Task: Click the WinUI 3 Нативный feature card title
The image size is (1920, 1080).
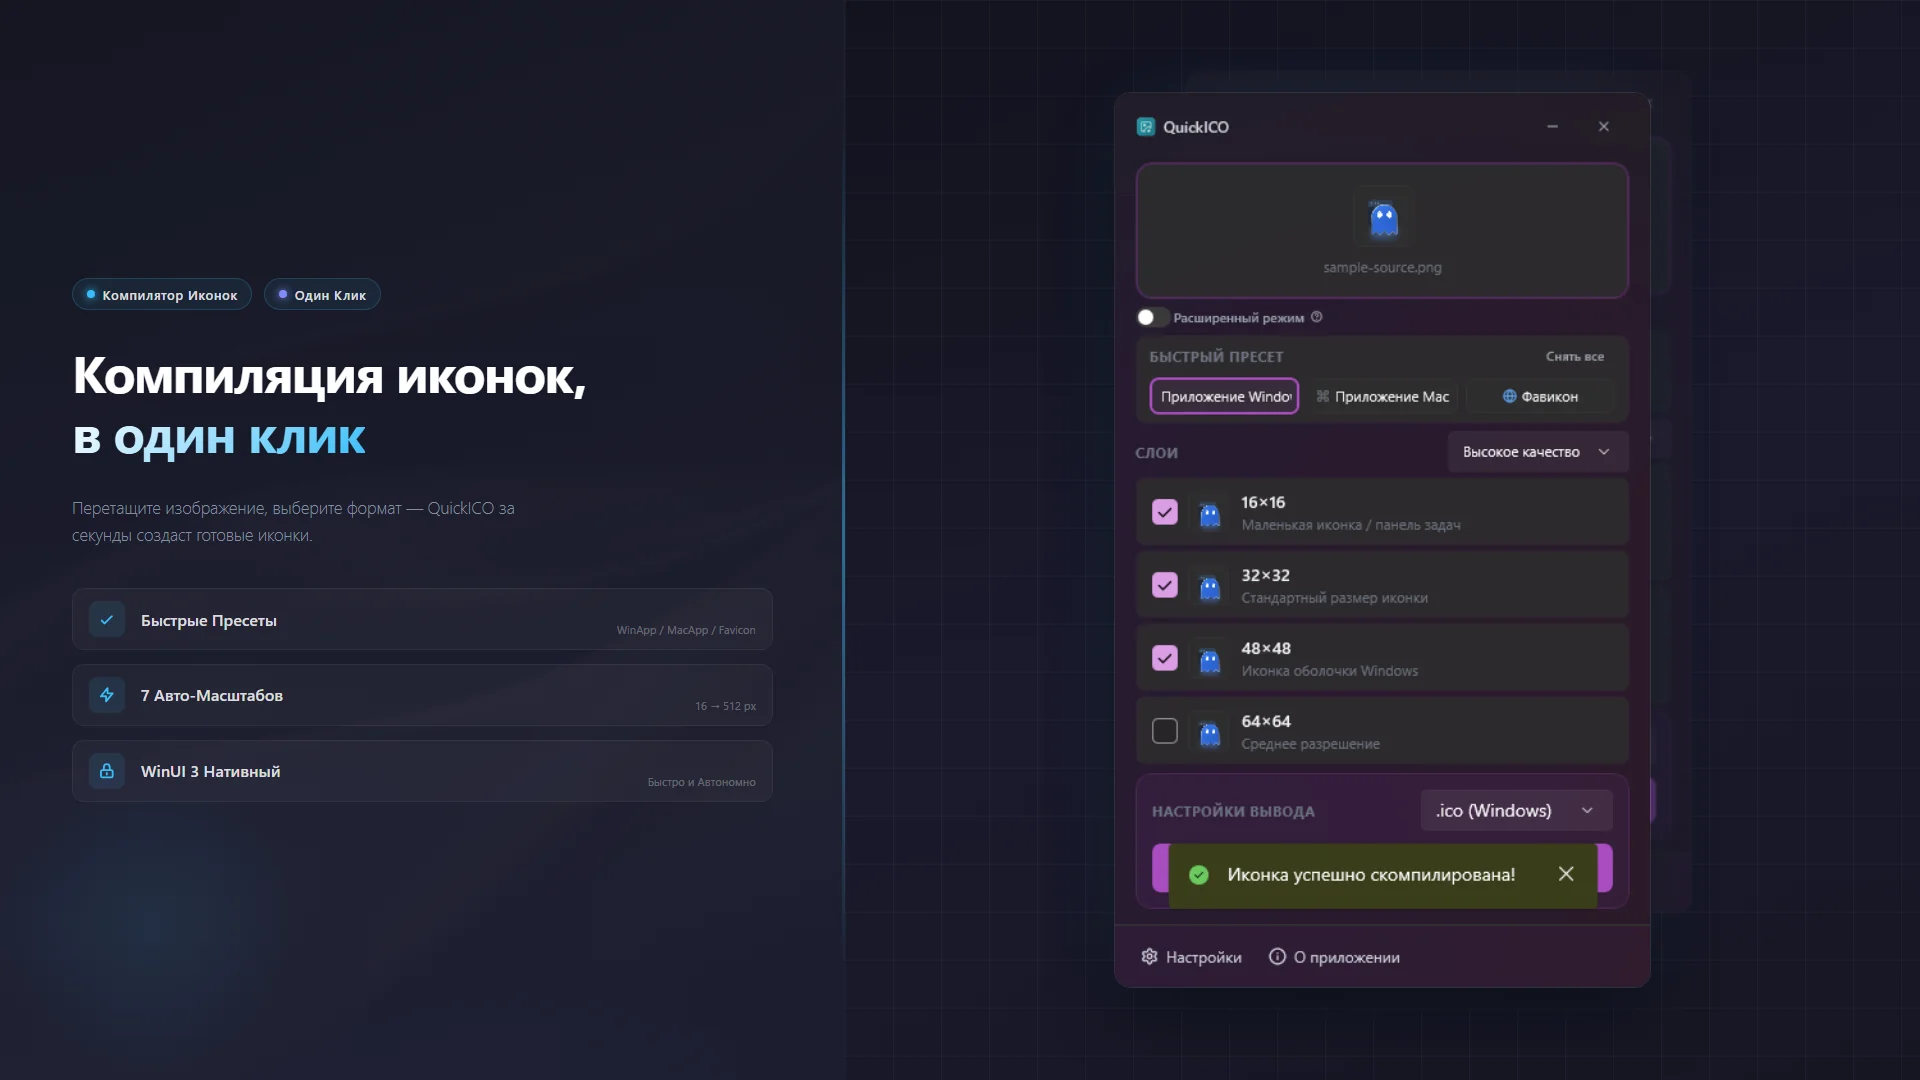Action: tap(211, 772)
